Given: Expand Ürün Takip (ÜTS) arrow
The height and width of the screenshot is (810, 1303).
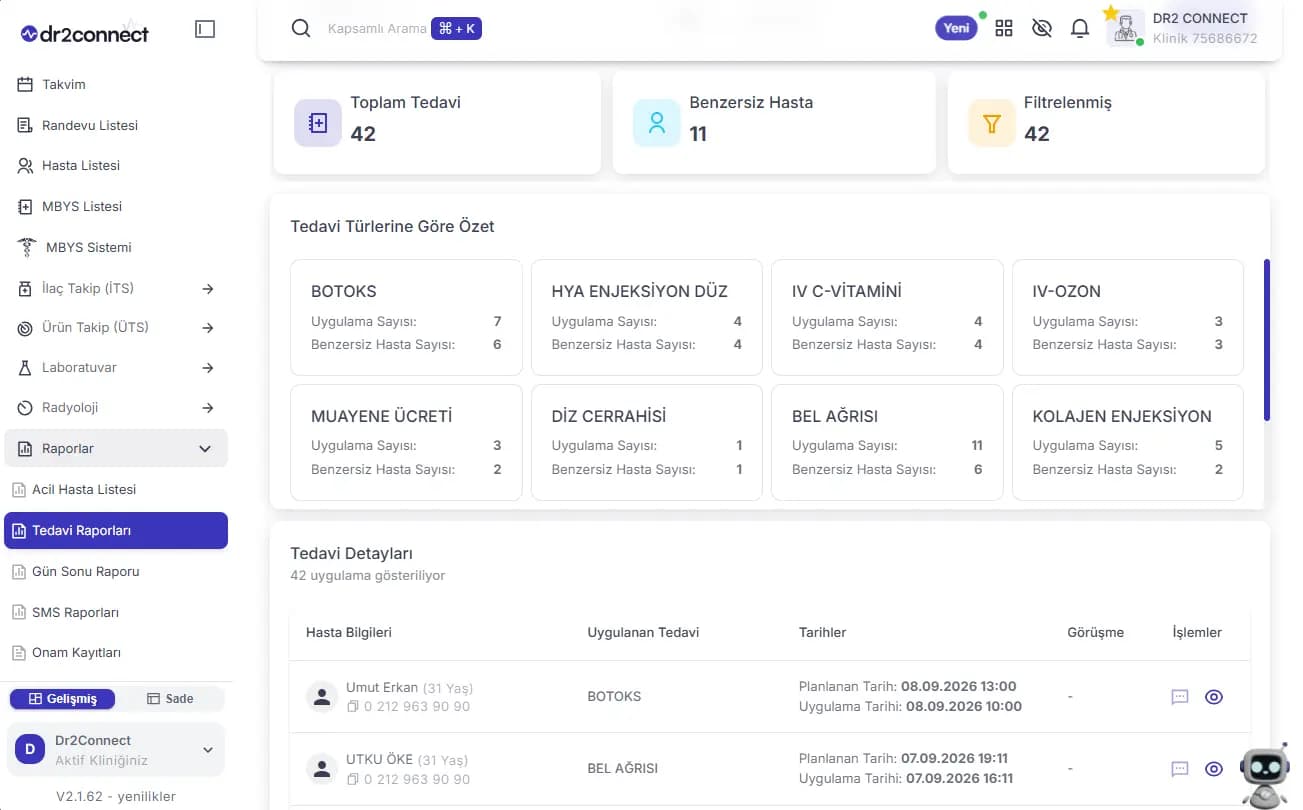Looking at the screenshot, I should point(208,328).
